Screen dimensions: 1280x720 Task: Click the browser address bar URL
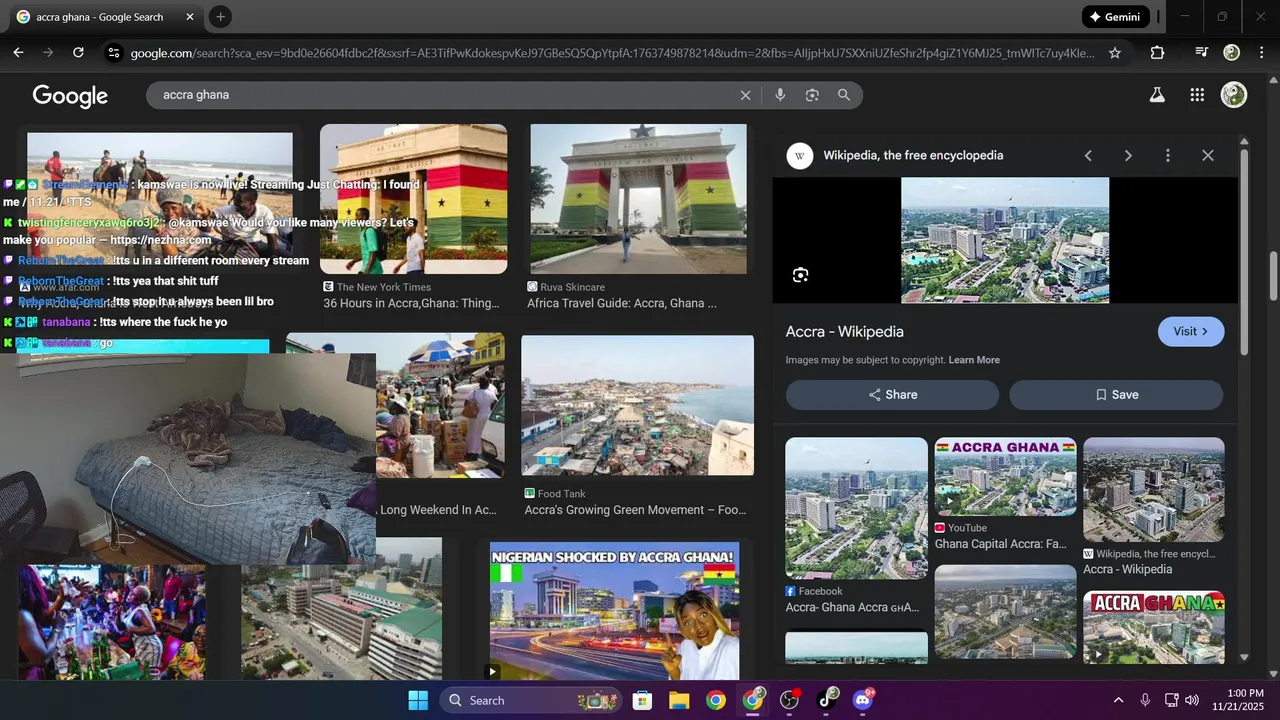[612, 53]
